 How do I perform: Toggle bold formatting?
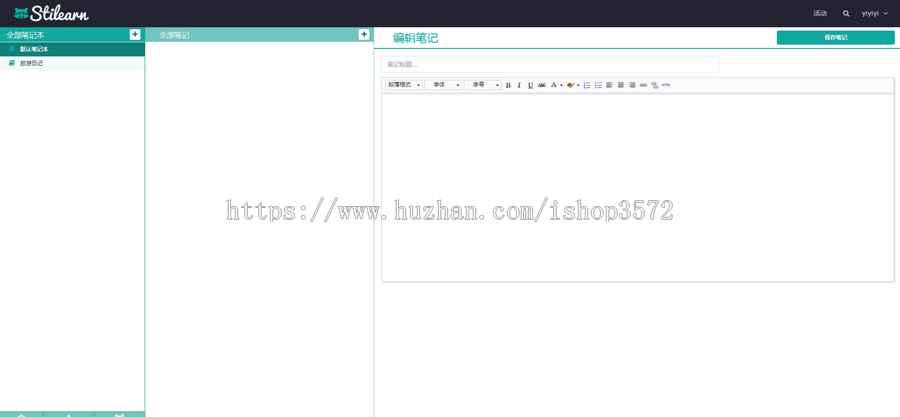pyautogui.click(x=508, y=85)
